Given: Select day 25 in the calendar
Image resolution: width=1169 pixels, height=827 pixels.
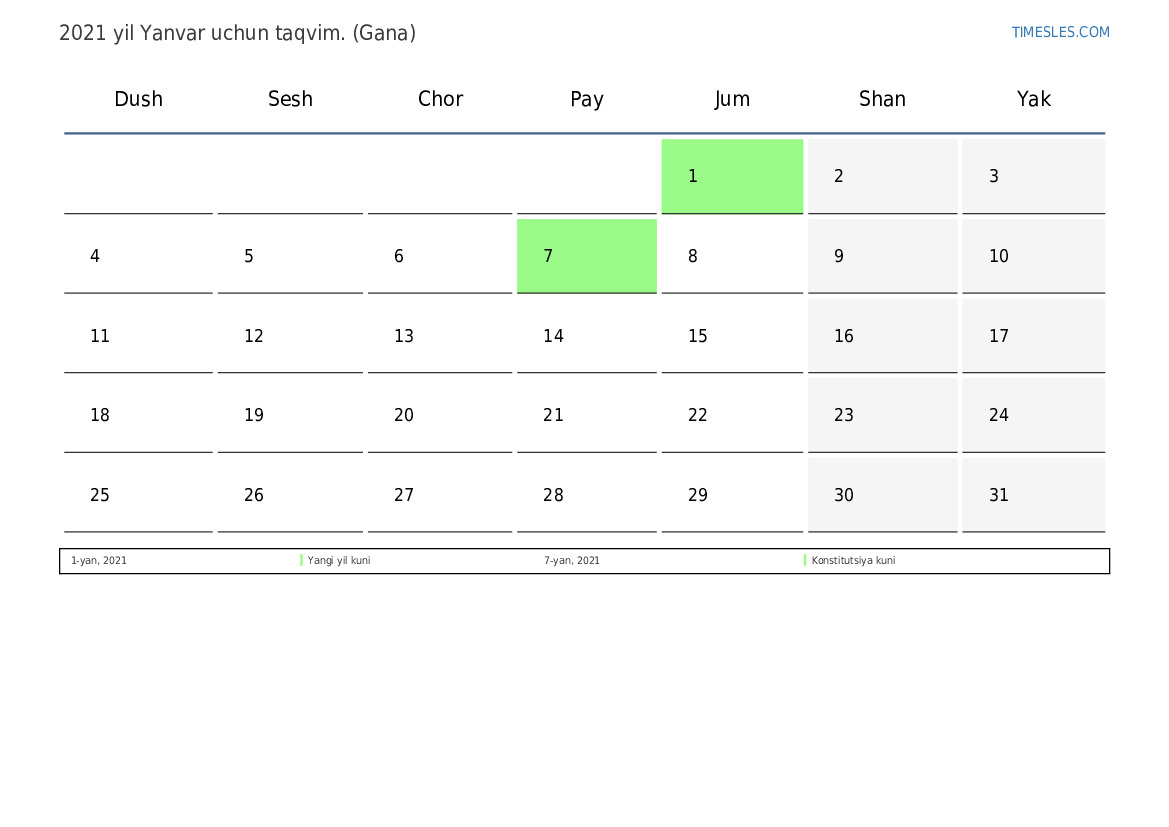Looking at the screenshot, I should [138, 494].
